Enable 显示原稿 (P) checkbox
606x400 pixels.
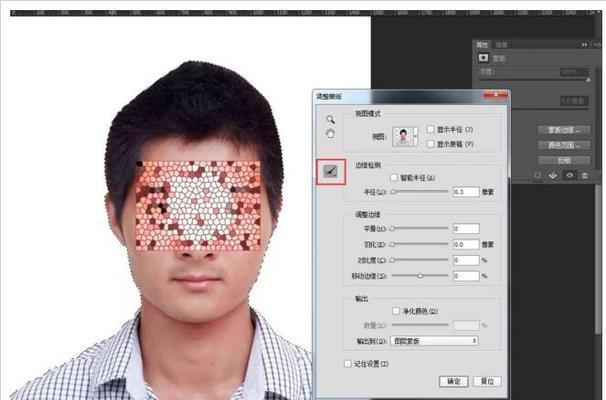[x=430, y=144]
